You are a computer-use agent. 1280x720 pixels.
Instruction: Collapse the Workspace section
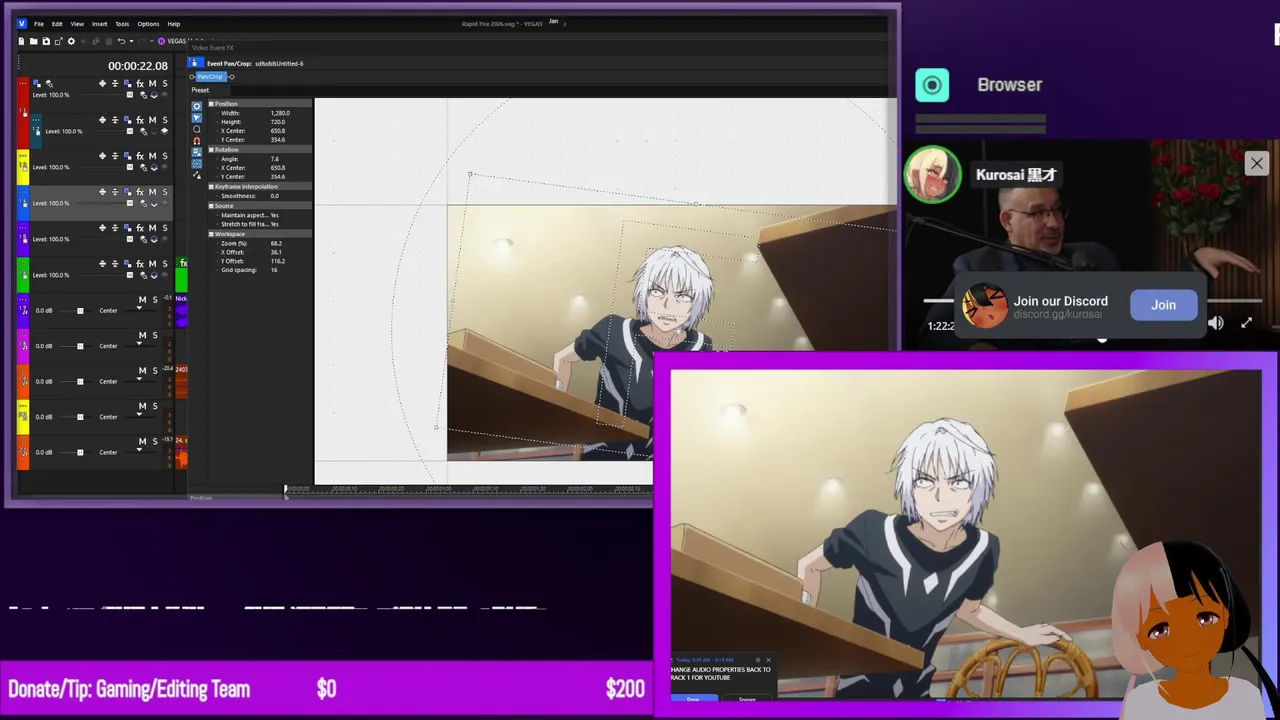(x=211, y=234)
